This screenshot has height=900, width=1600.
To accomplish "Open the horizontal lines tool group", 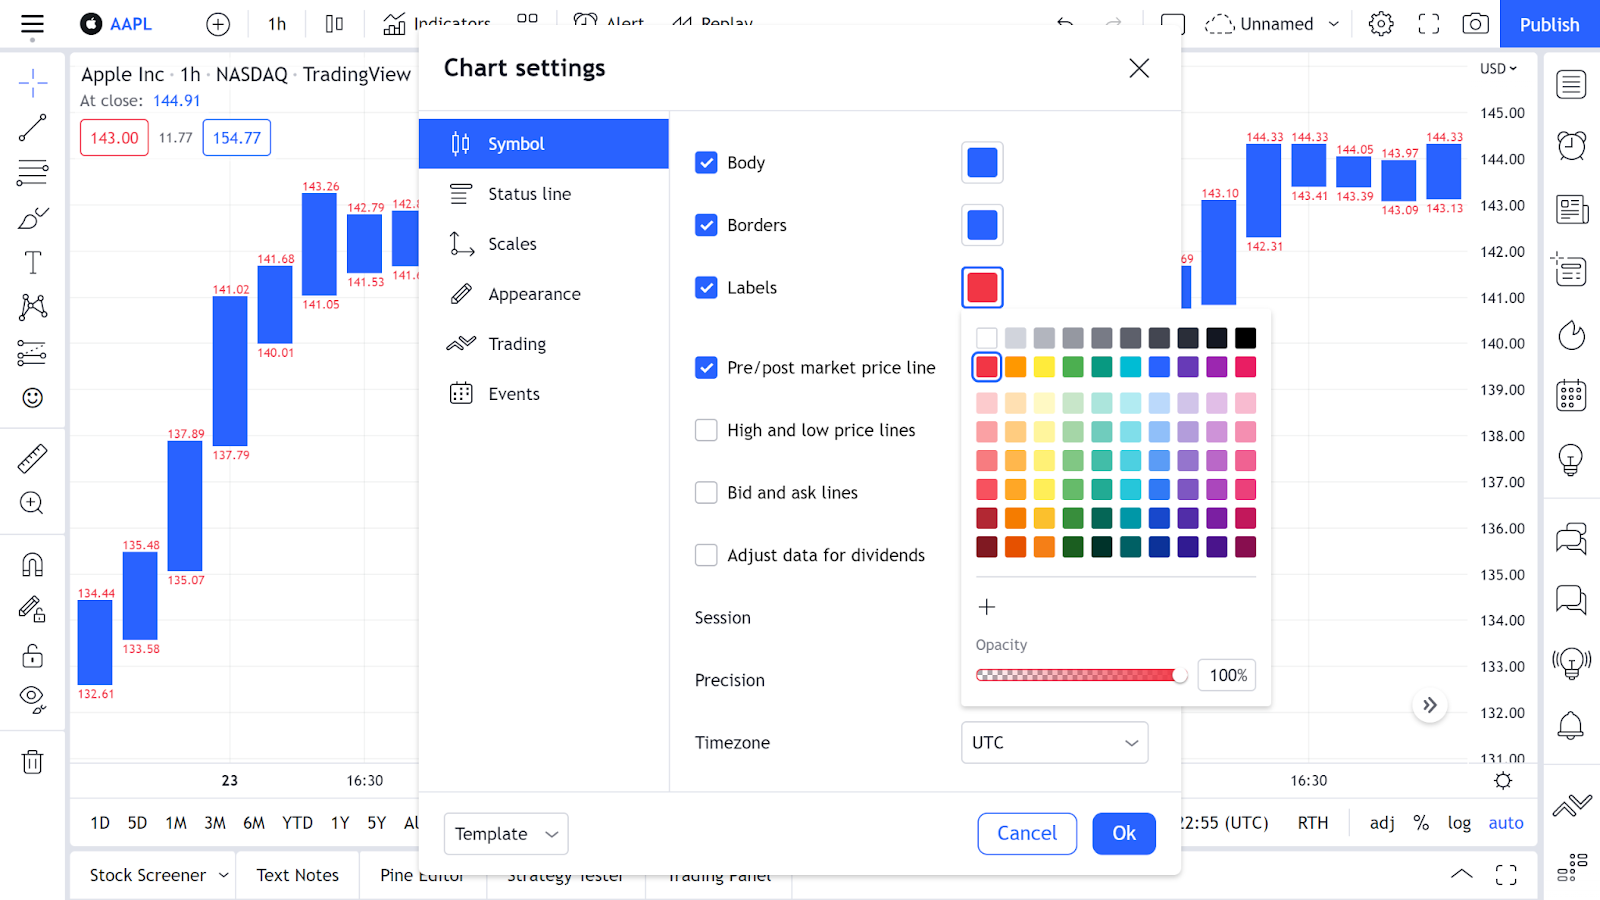I will coord(32,173).
